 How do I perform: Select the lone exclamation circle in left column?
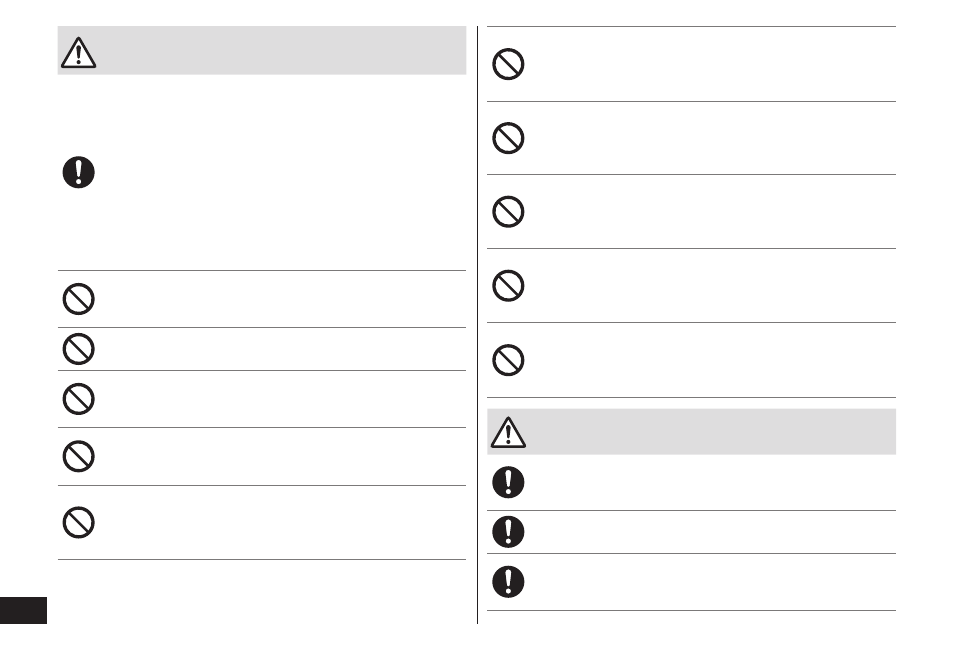pyautogui.click(x=78, y=172)
